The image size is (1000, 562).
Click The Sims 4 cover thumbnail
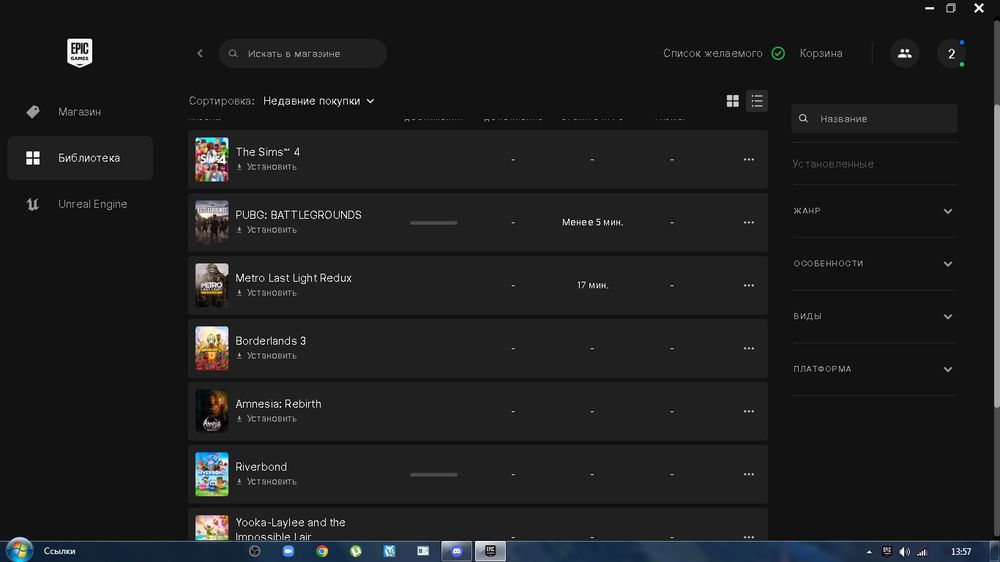pos(212,159)
